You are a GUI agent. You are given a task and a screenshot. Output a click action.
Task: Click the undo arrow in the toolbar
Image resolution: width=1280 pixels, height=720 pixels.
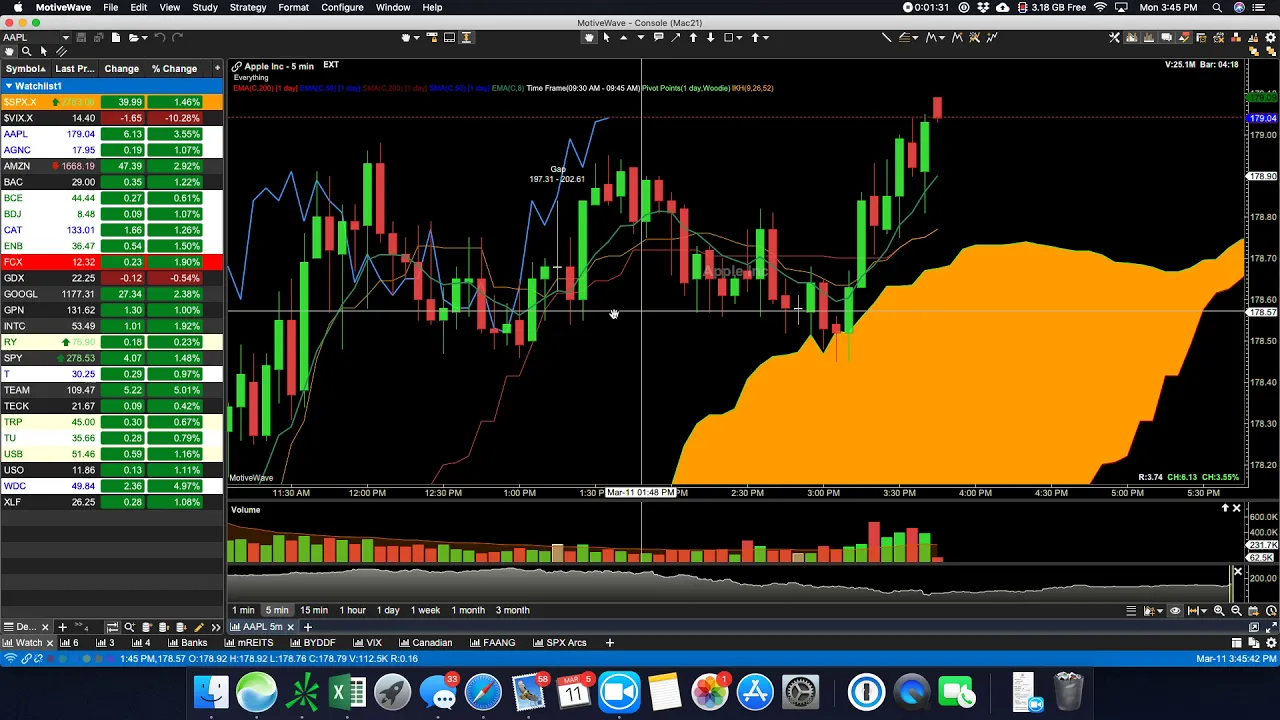tap(160, 37)
